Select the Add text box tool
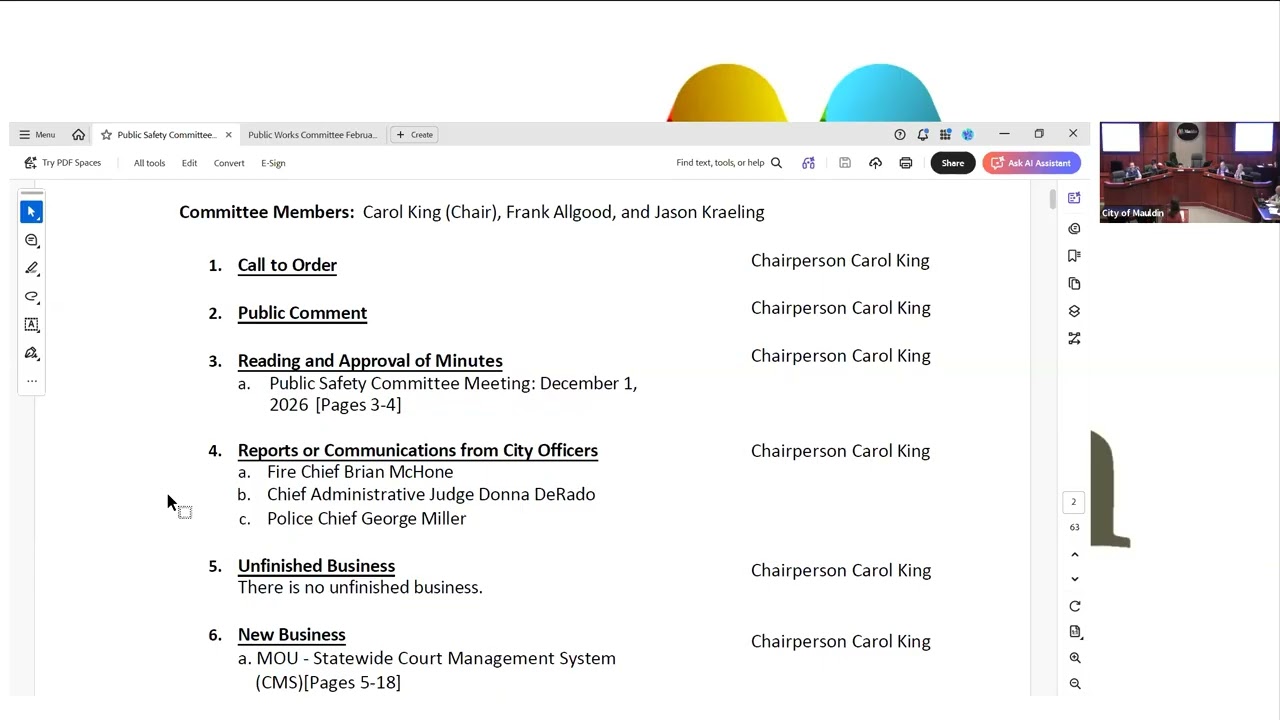 tap(32, 325)
